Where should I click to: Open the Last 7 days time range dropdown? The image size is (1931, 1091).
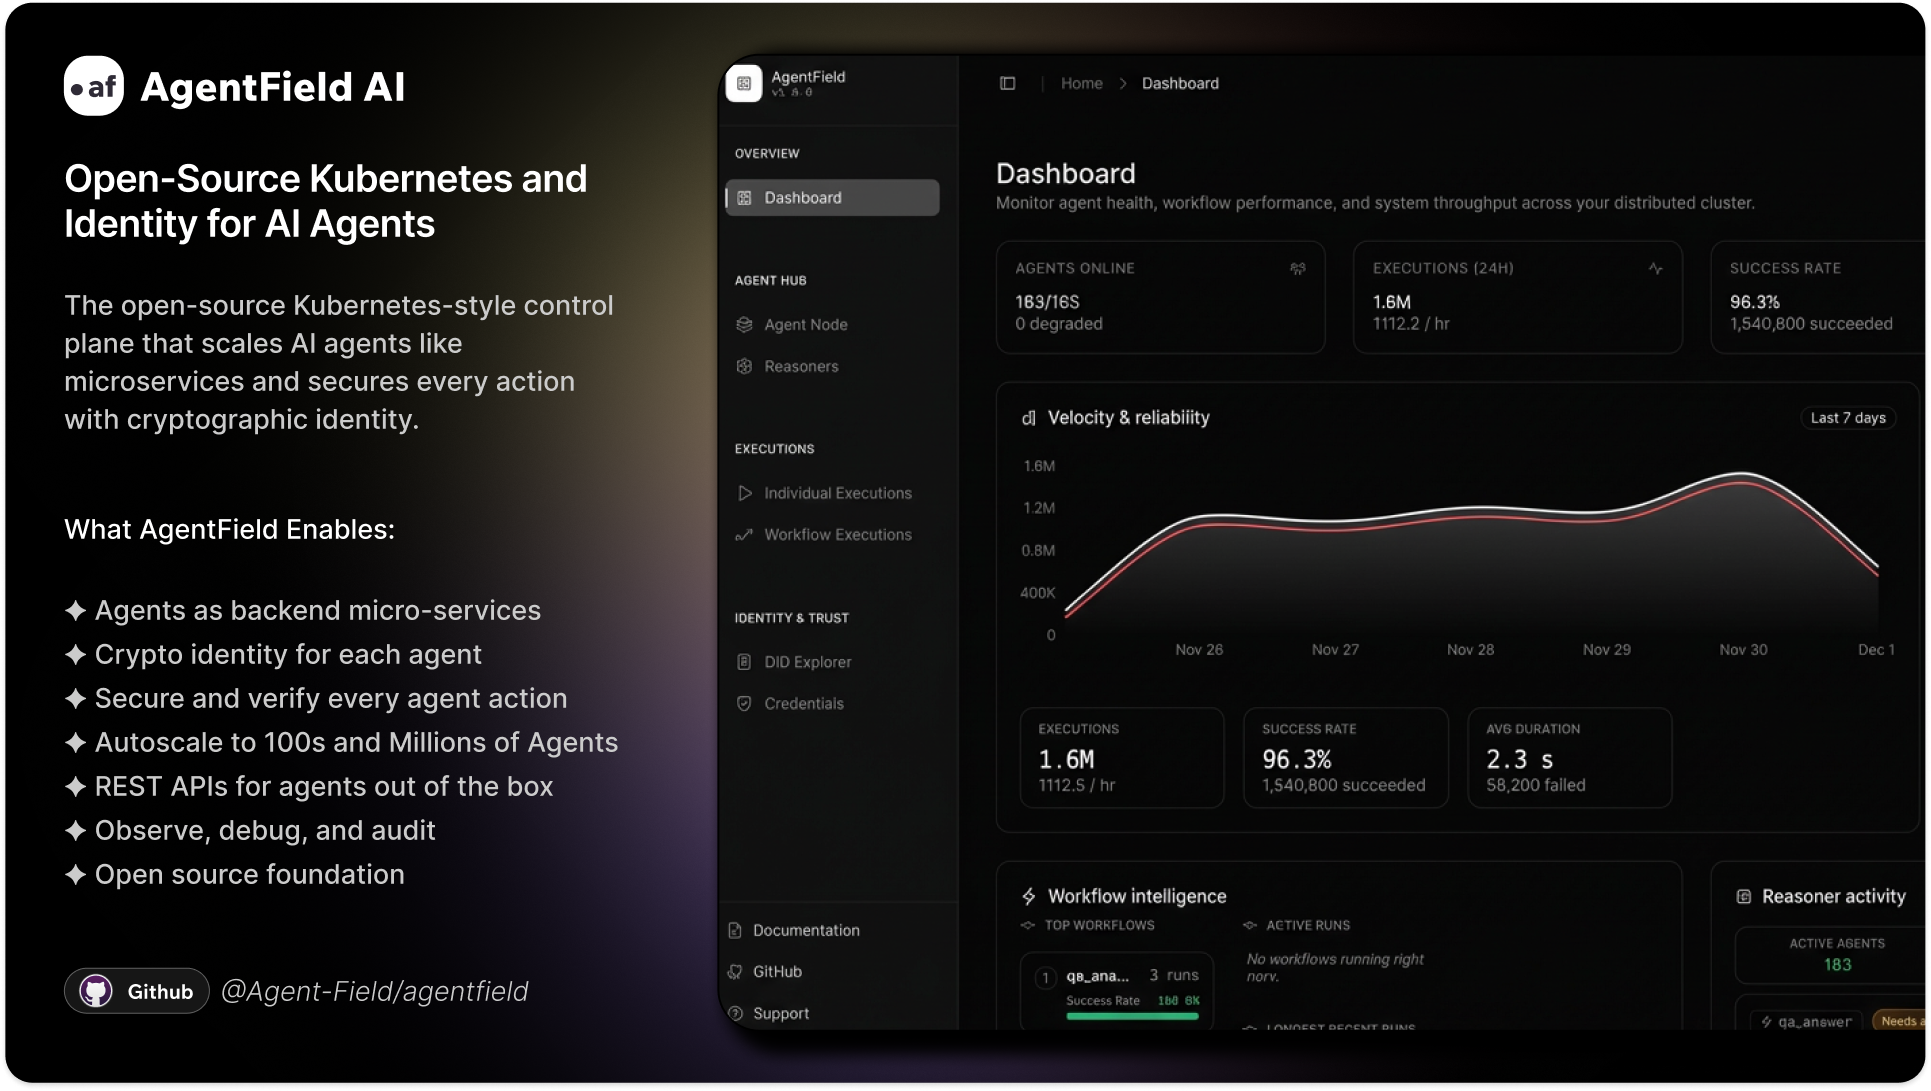pyautogui.click(x=1848, y=417)
